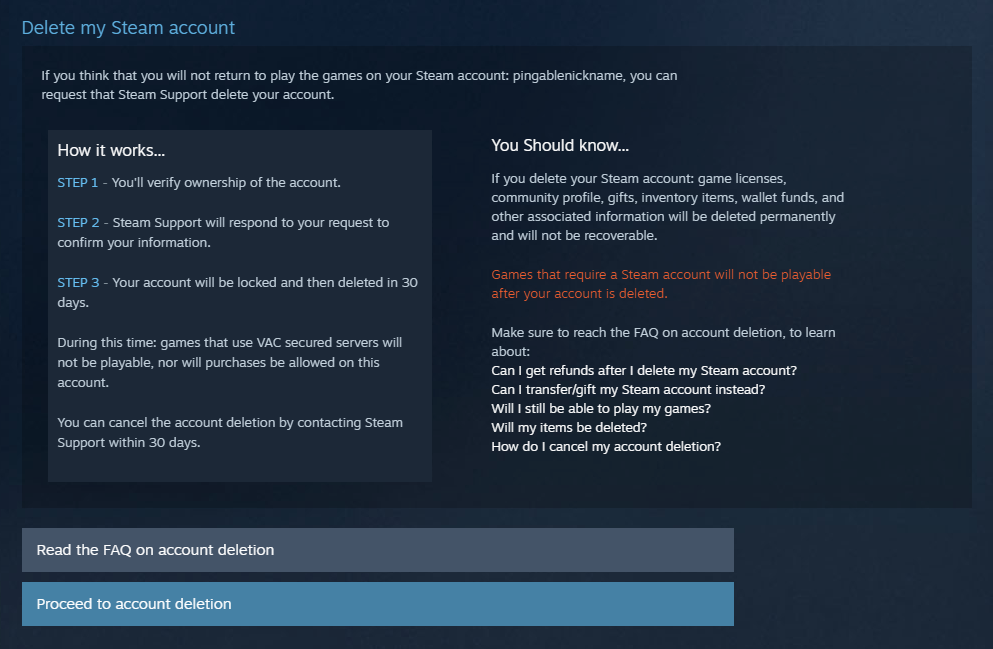Click the Proceed to account deletion button
Image resolution: width=993 pixels, height=649 pixels.
377,604
